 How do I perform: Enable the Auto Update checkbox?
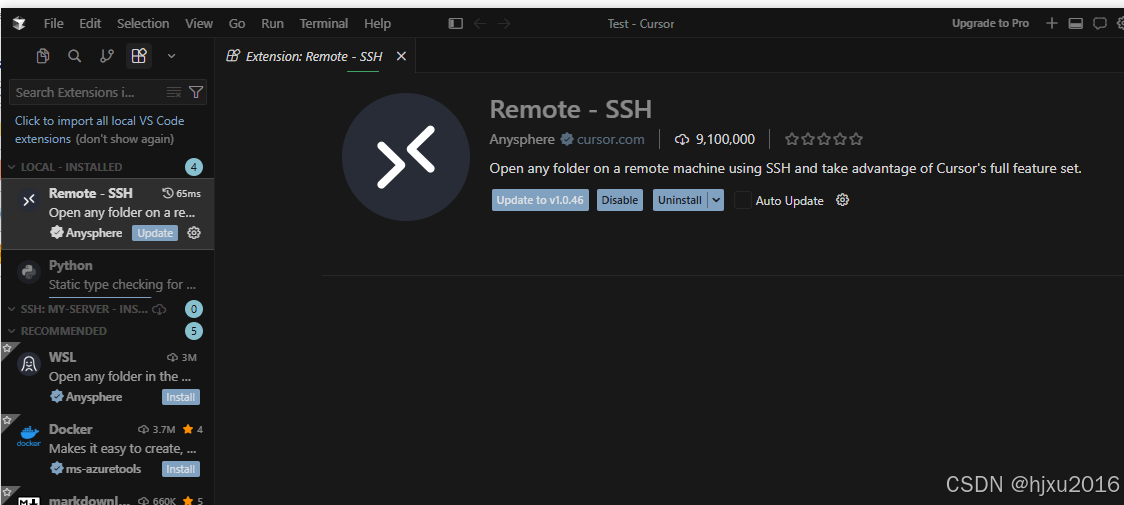pyautogui.click(x=743, y=200)
